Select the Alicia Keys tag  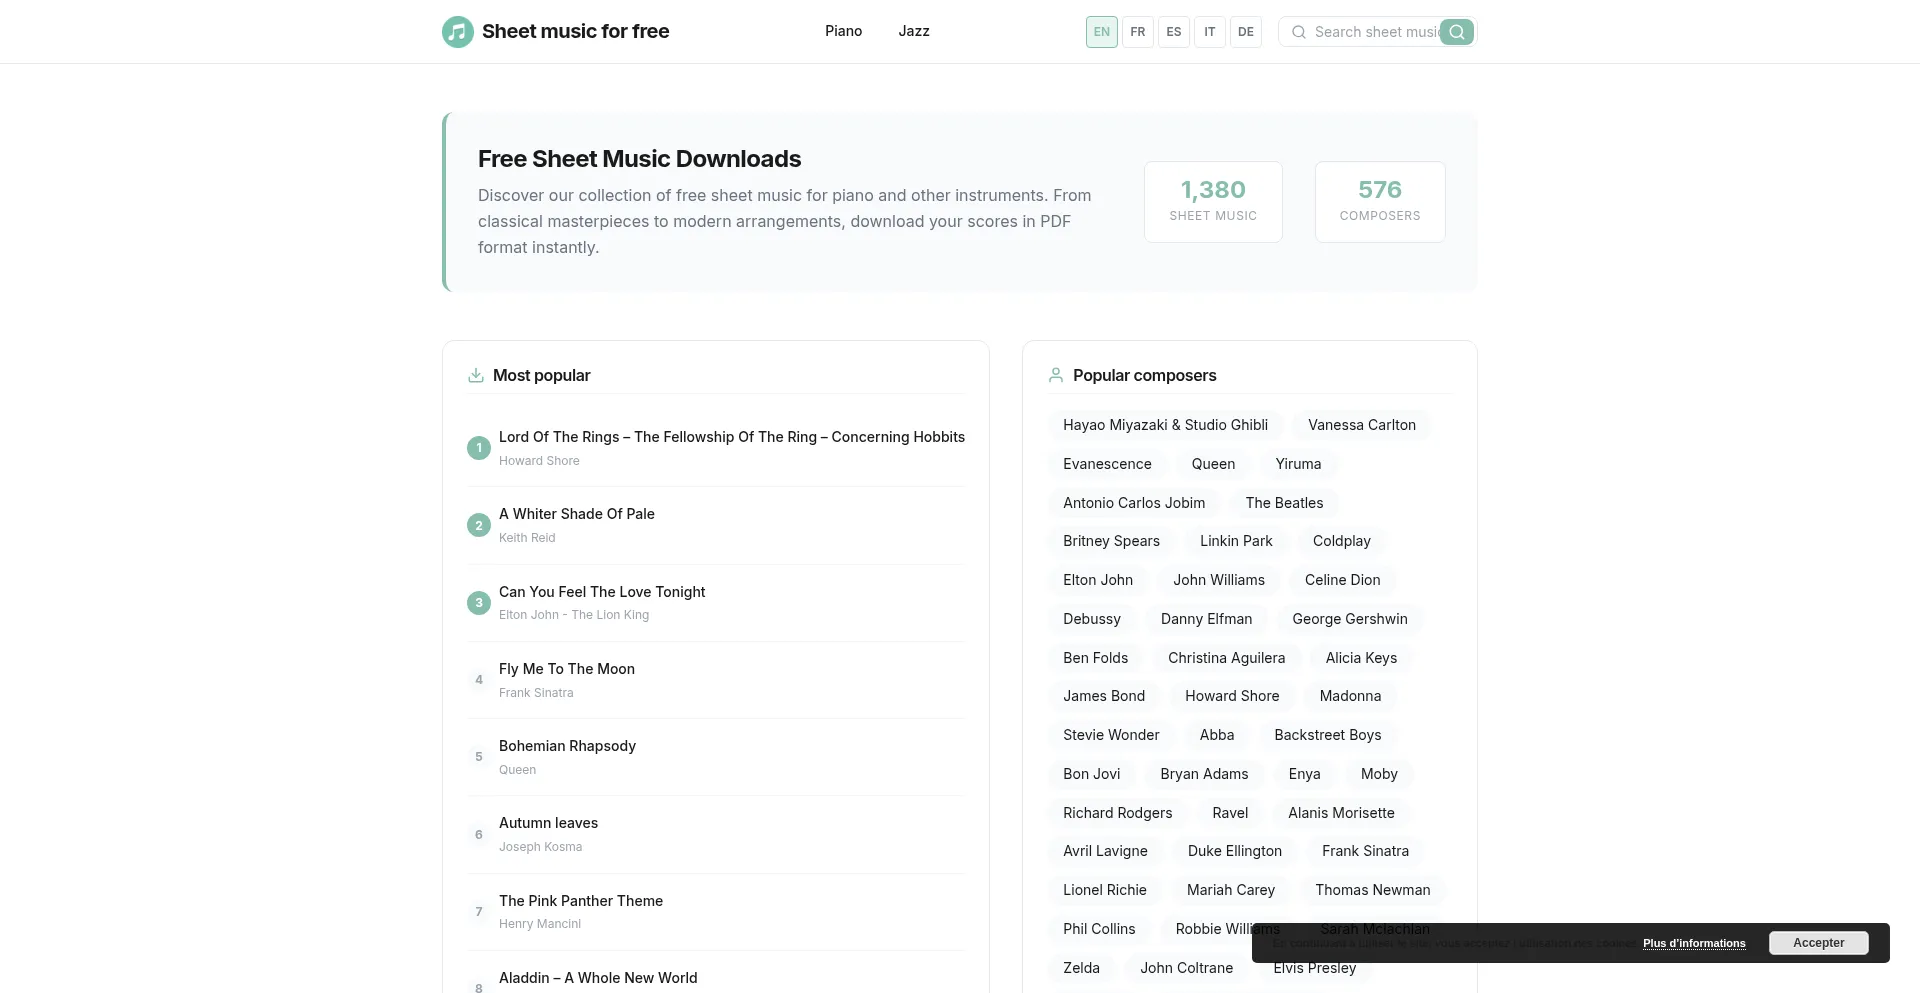pos(1361,658)
